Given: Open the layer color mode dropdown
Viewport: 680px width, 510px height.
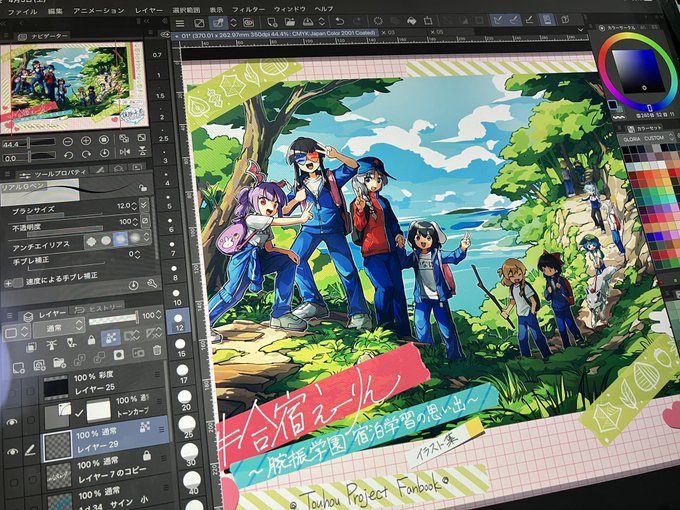Looking at the screenshot, I should 16,333.
